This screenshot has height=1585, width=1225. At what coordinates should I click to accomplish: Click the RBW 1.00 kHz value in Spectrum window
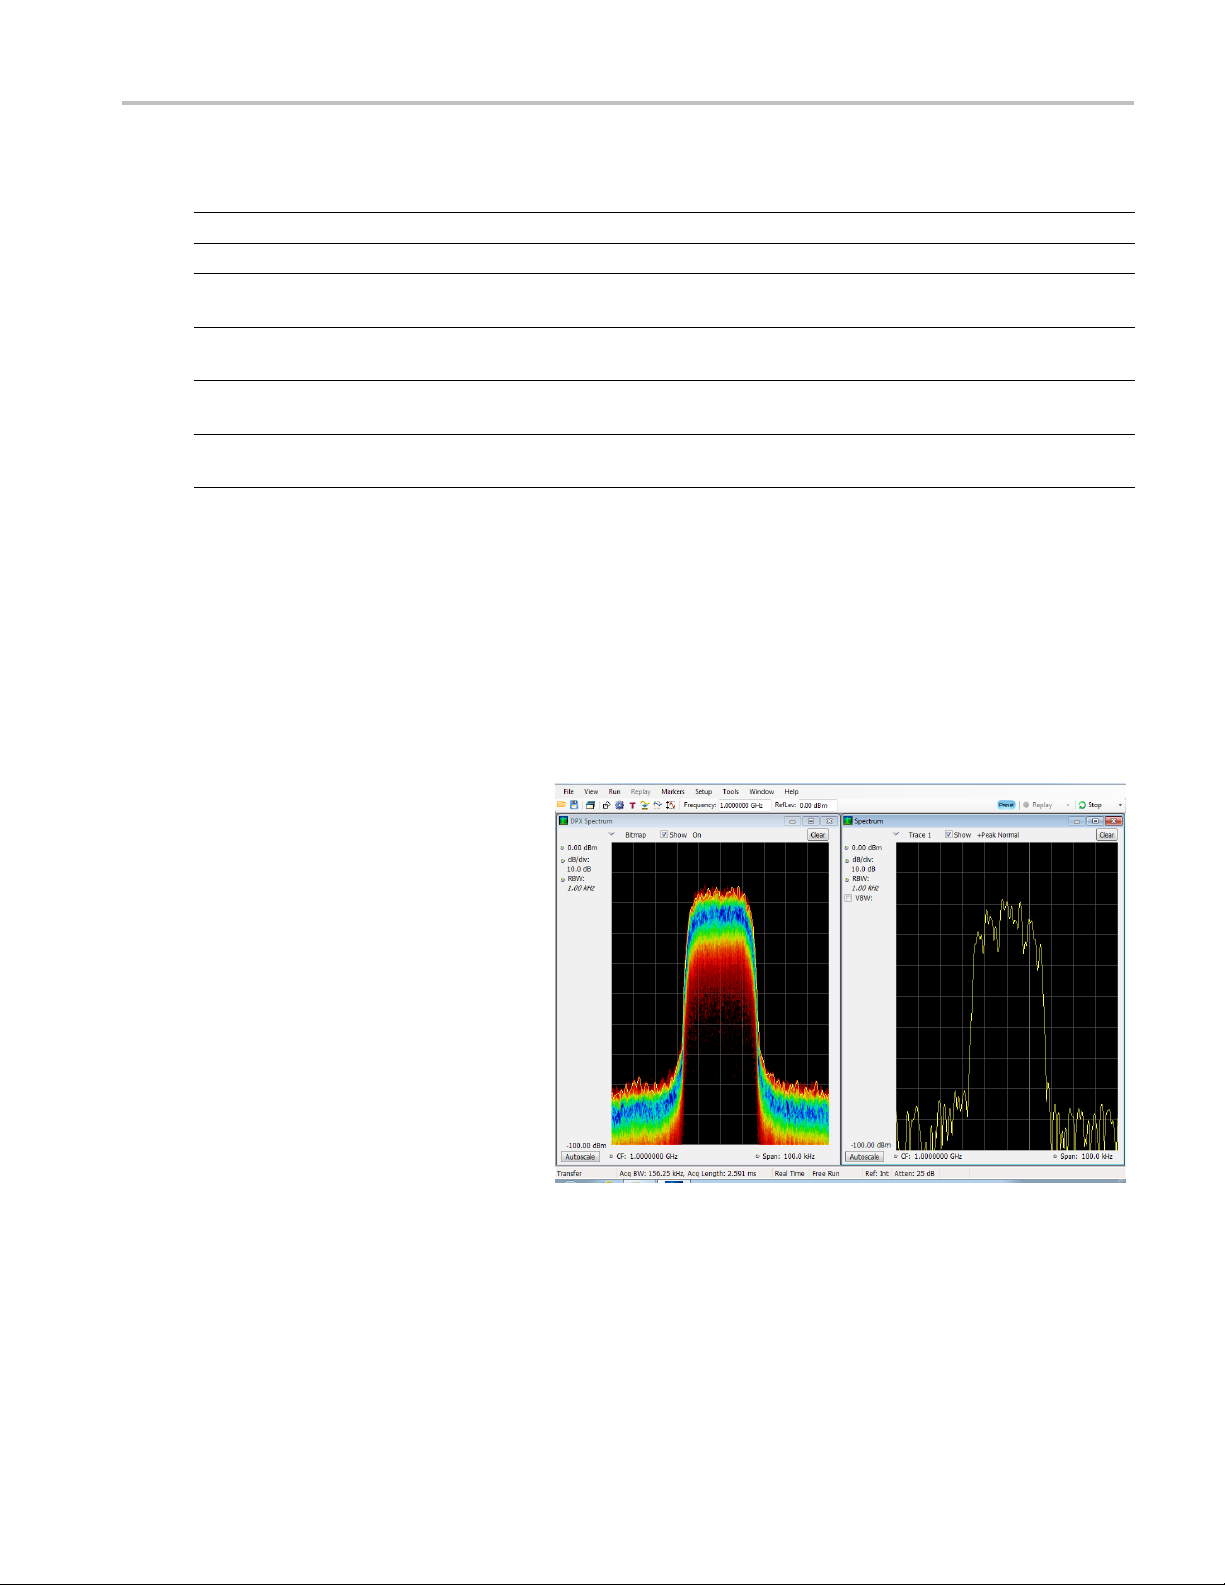click(x=865, y=888)
